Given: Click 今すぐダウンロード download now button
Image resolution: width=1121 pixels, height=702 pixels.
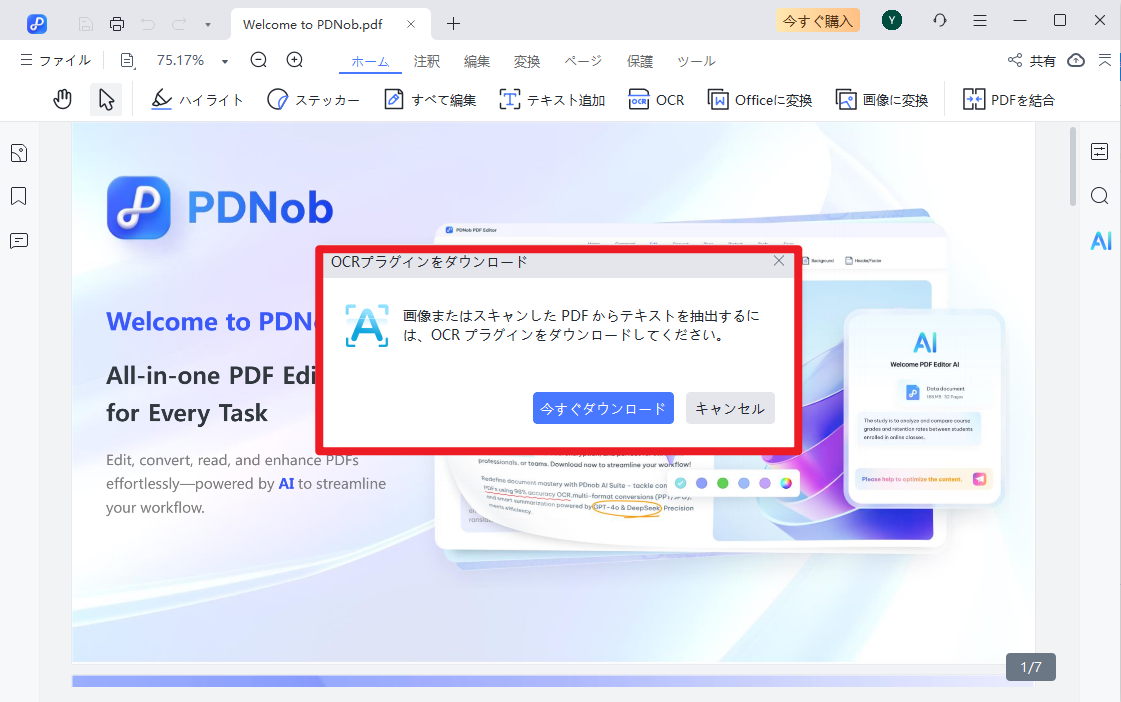Looking at the screenshot, I should (603, 408).
